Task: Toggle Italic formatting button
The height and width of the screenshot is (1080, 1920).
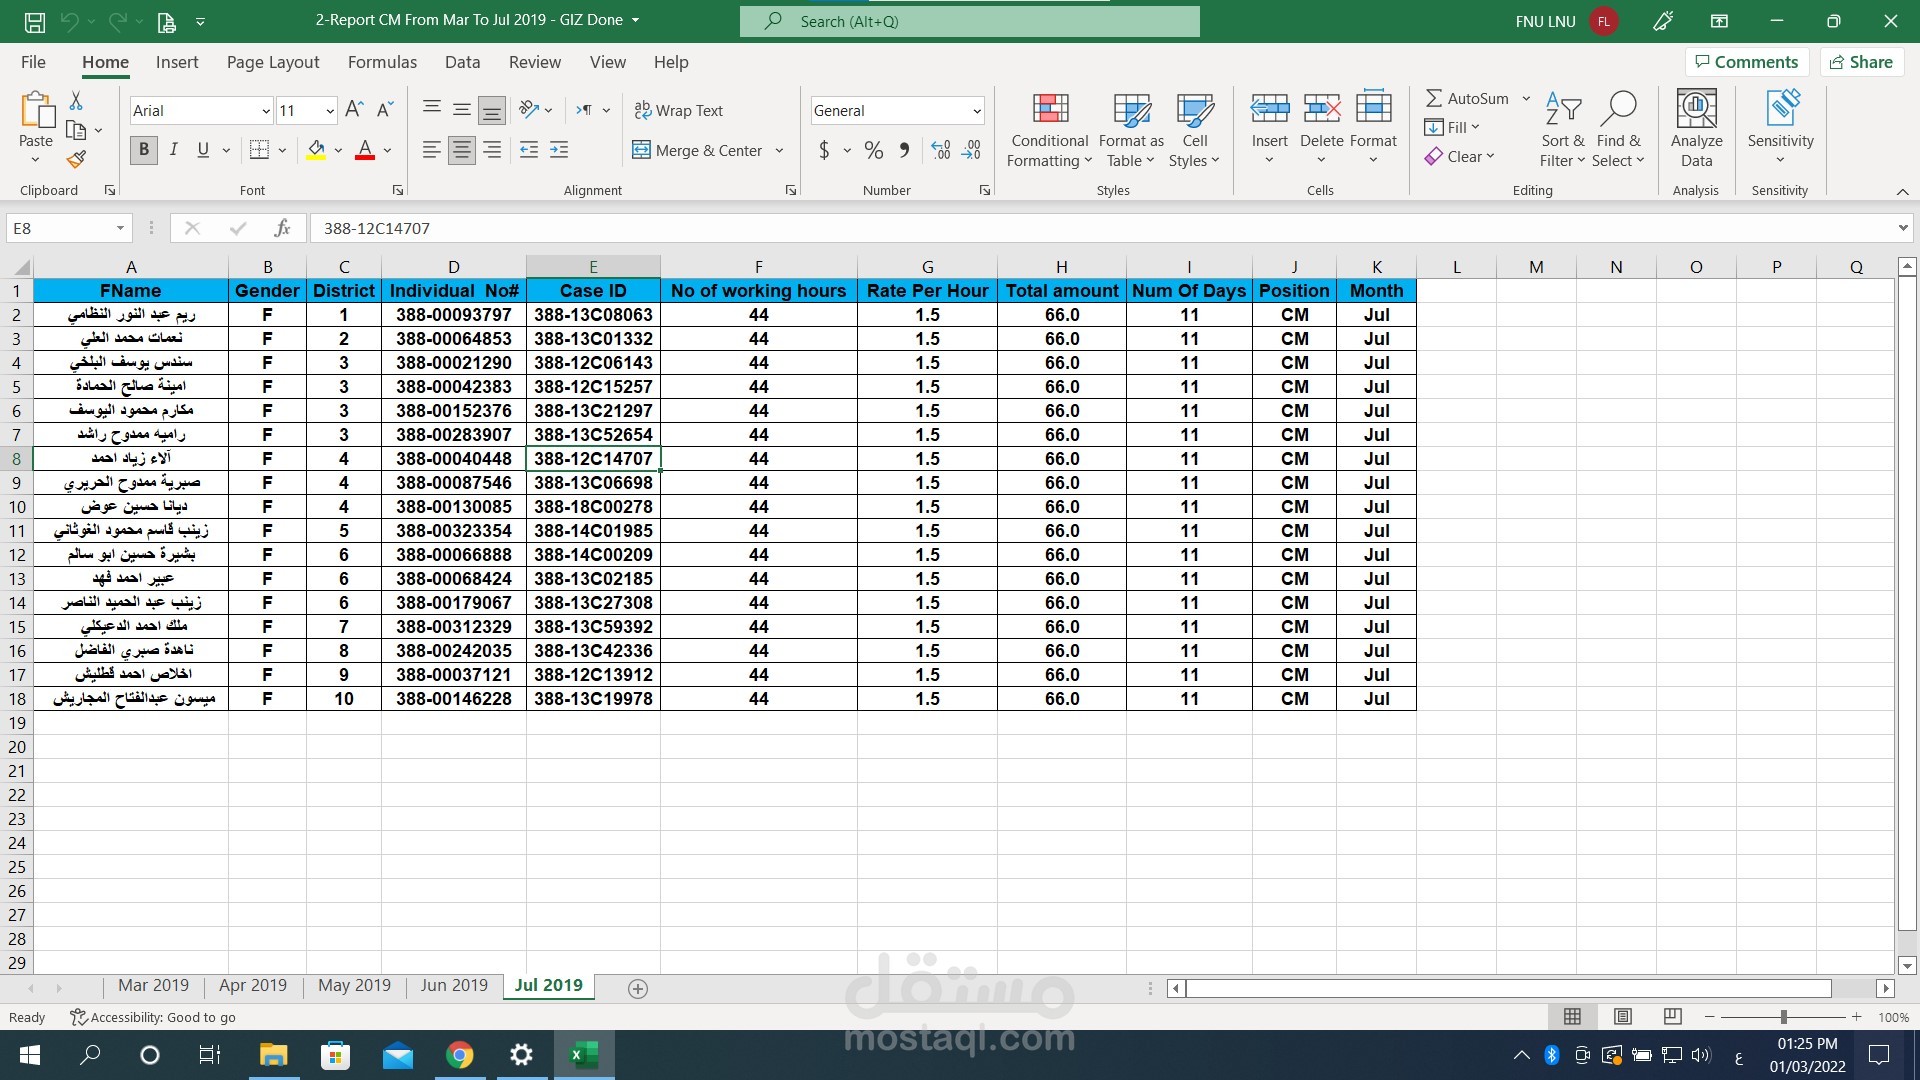Action: 174,150
